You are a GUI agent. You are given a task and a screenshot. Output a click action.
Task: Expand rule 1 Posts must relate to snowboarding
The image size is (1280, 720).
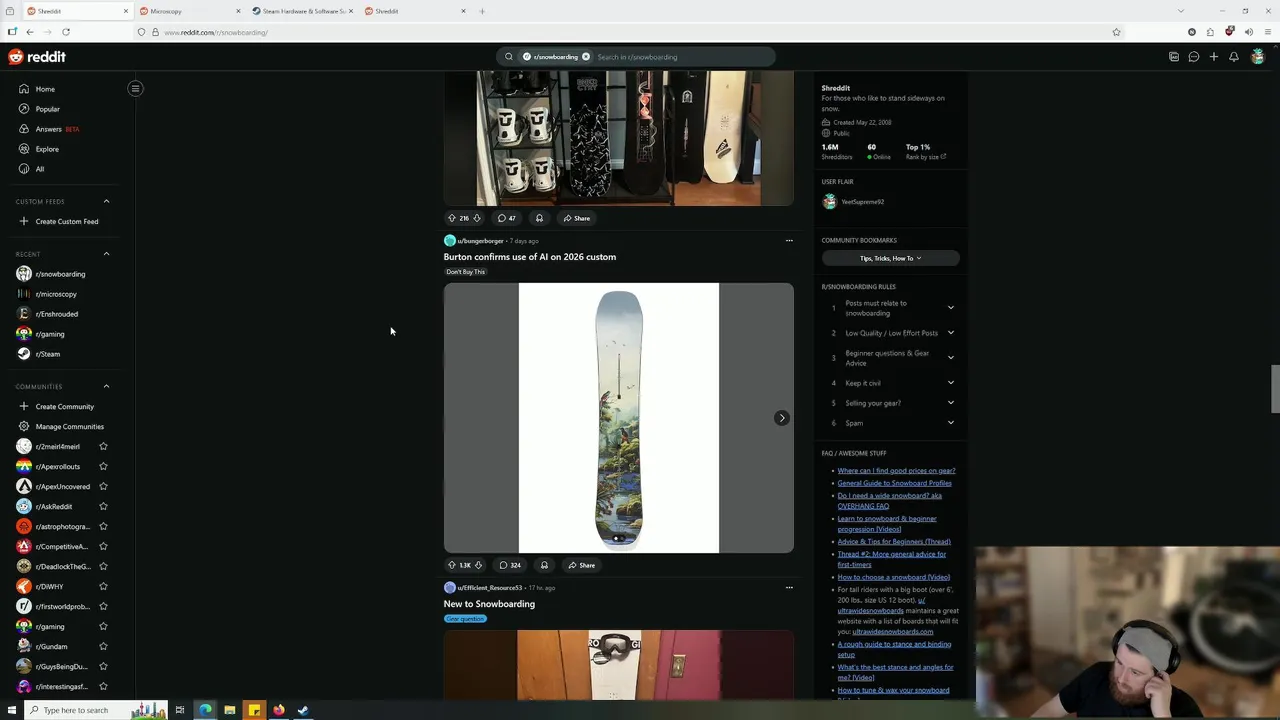click(950, 308)
